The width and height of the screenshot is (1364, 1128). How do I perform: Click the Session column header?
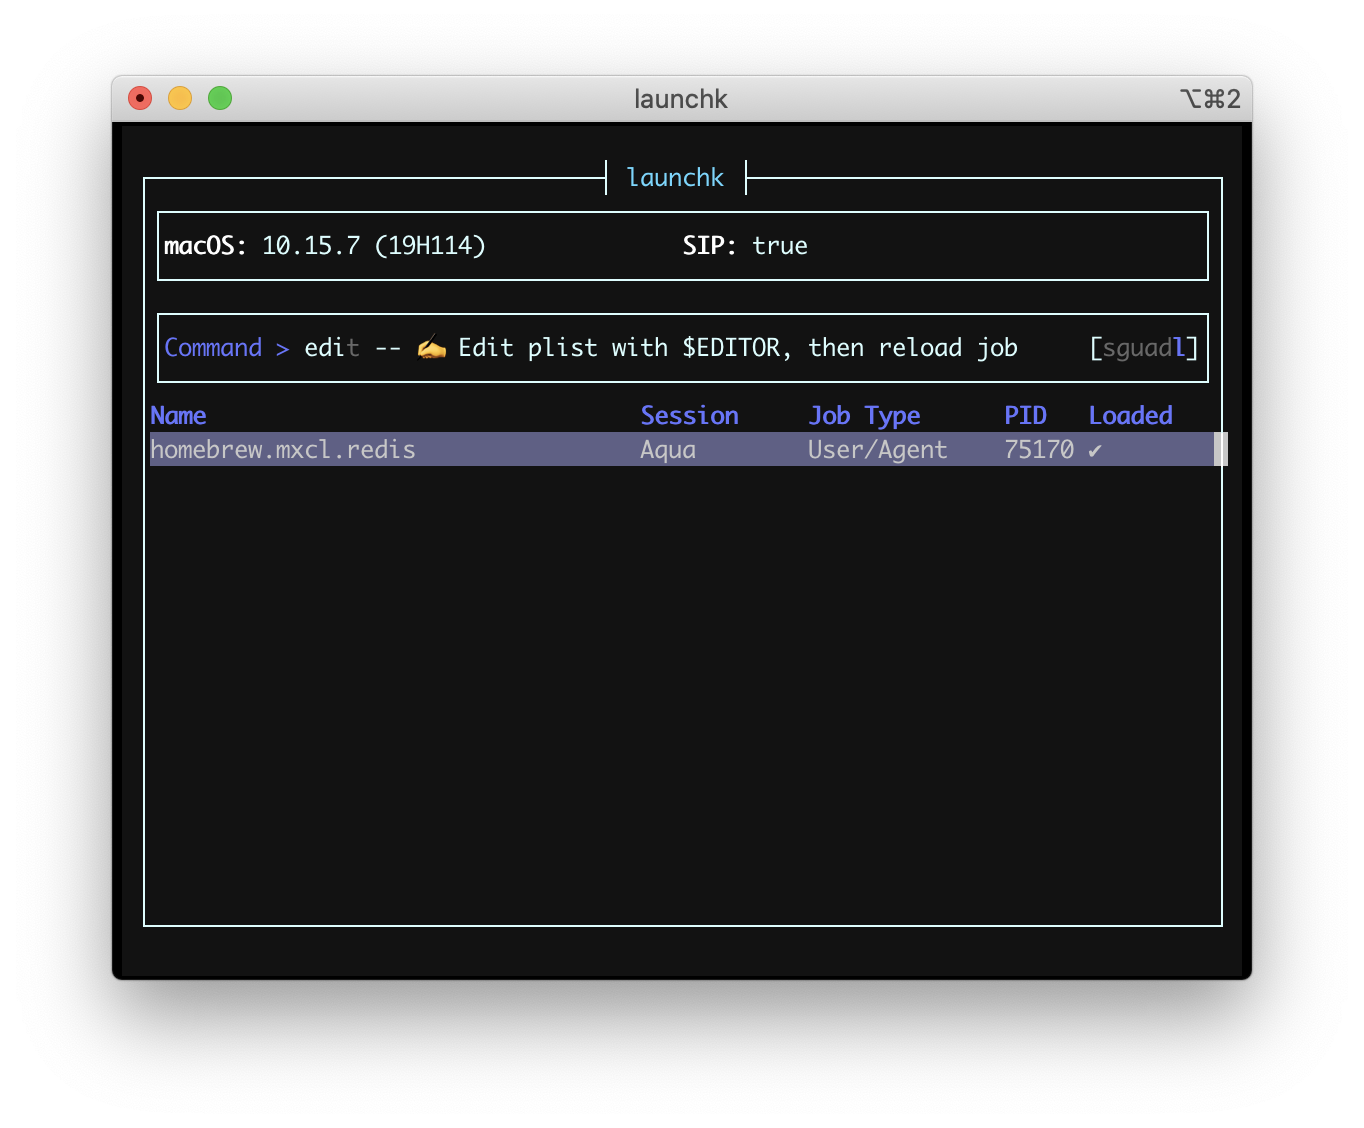point(689,416)
